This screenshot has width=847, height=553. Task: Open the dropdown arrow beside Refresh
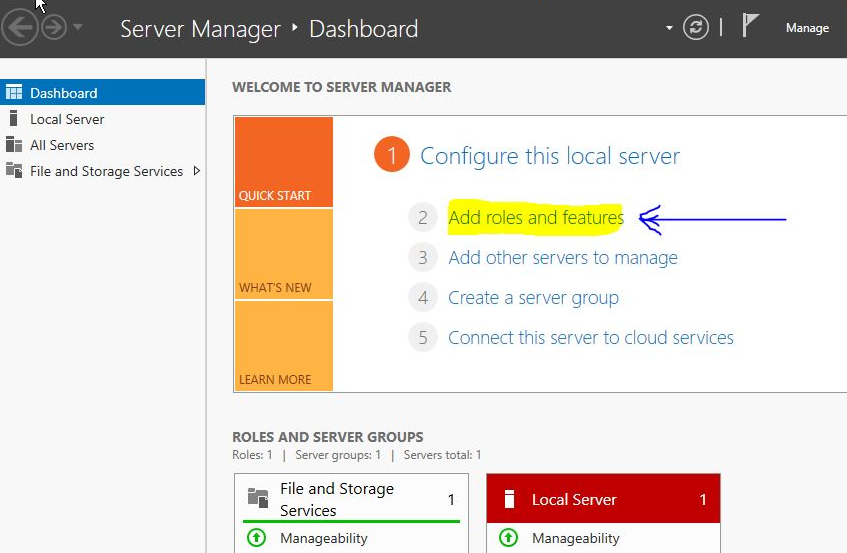(x=669, y=28)
